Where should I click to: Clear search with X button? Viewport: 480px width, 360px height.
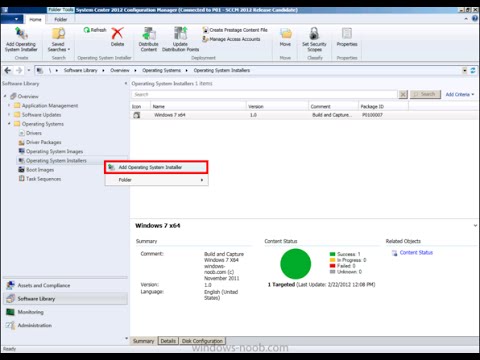click(x=403, y=94)
